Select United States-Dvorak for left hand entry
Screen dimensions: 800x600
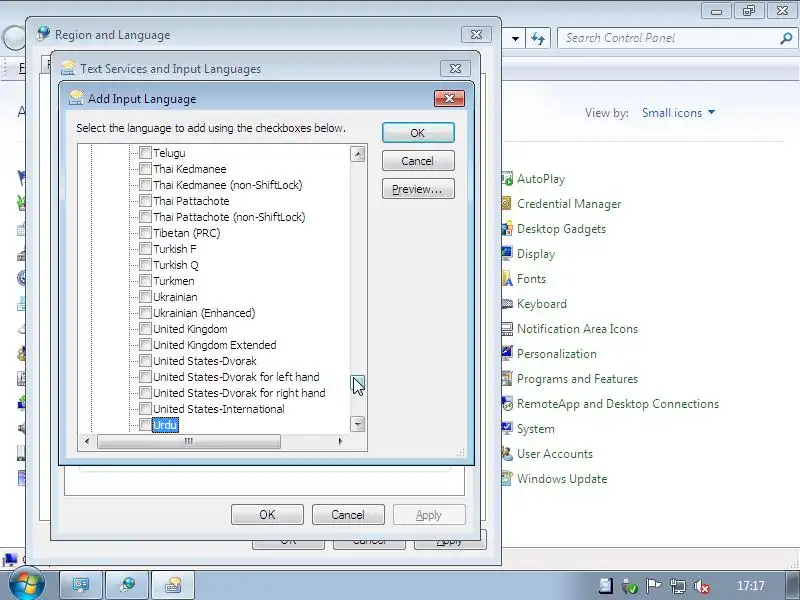click(x=236, y=377)
